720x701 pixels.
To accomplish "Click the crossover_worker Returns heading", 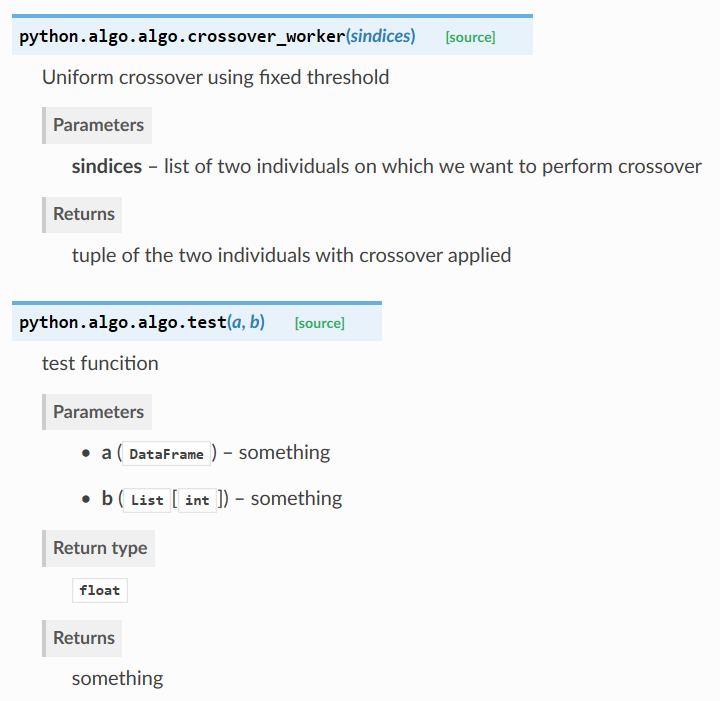I will (x=82, y=215).
